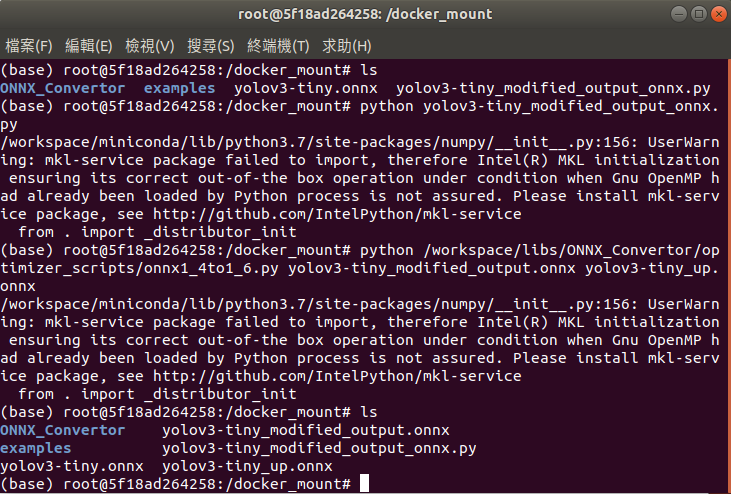Click yolov3-tiny_modified_output.onnx in last listing
Screen dimensions: 731x494
pyautogui.click(x=306, y=431)
